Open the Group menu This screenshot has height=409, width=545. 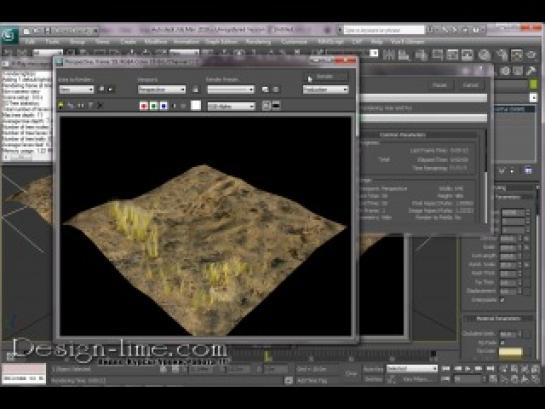(78, 42)
